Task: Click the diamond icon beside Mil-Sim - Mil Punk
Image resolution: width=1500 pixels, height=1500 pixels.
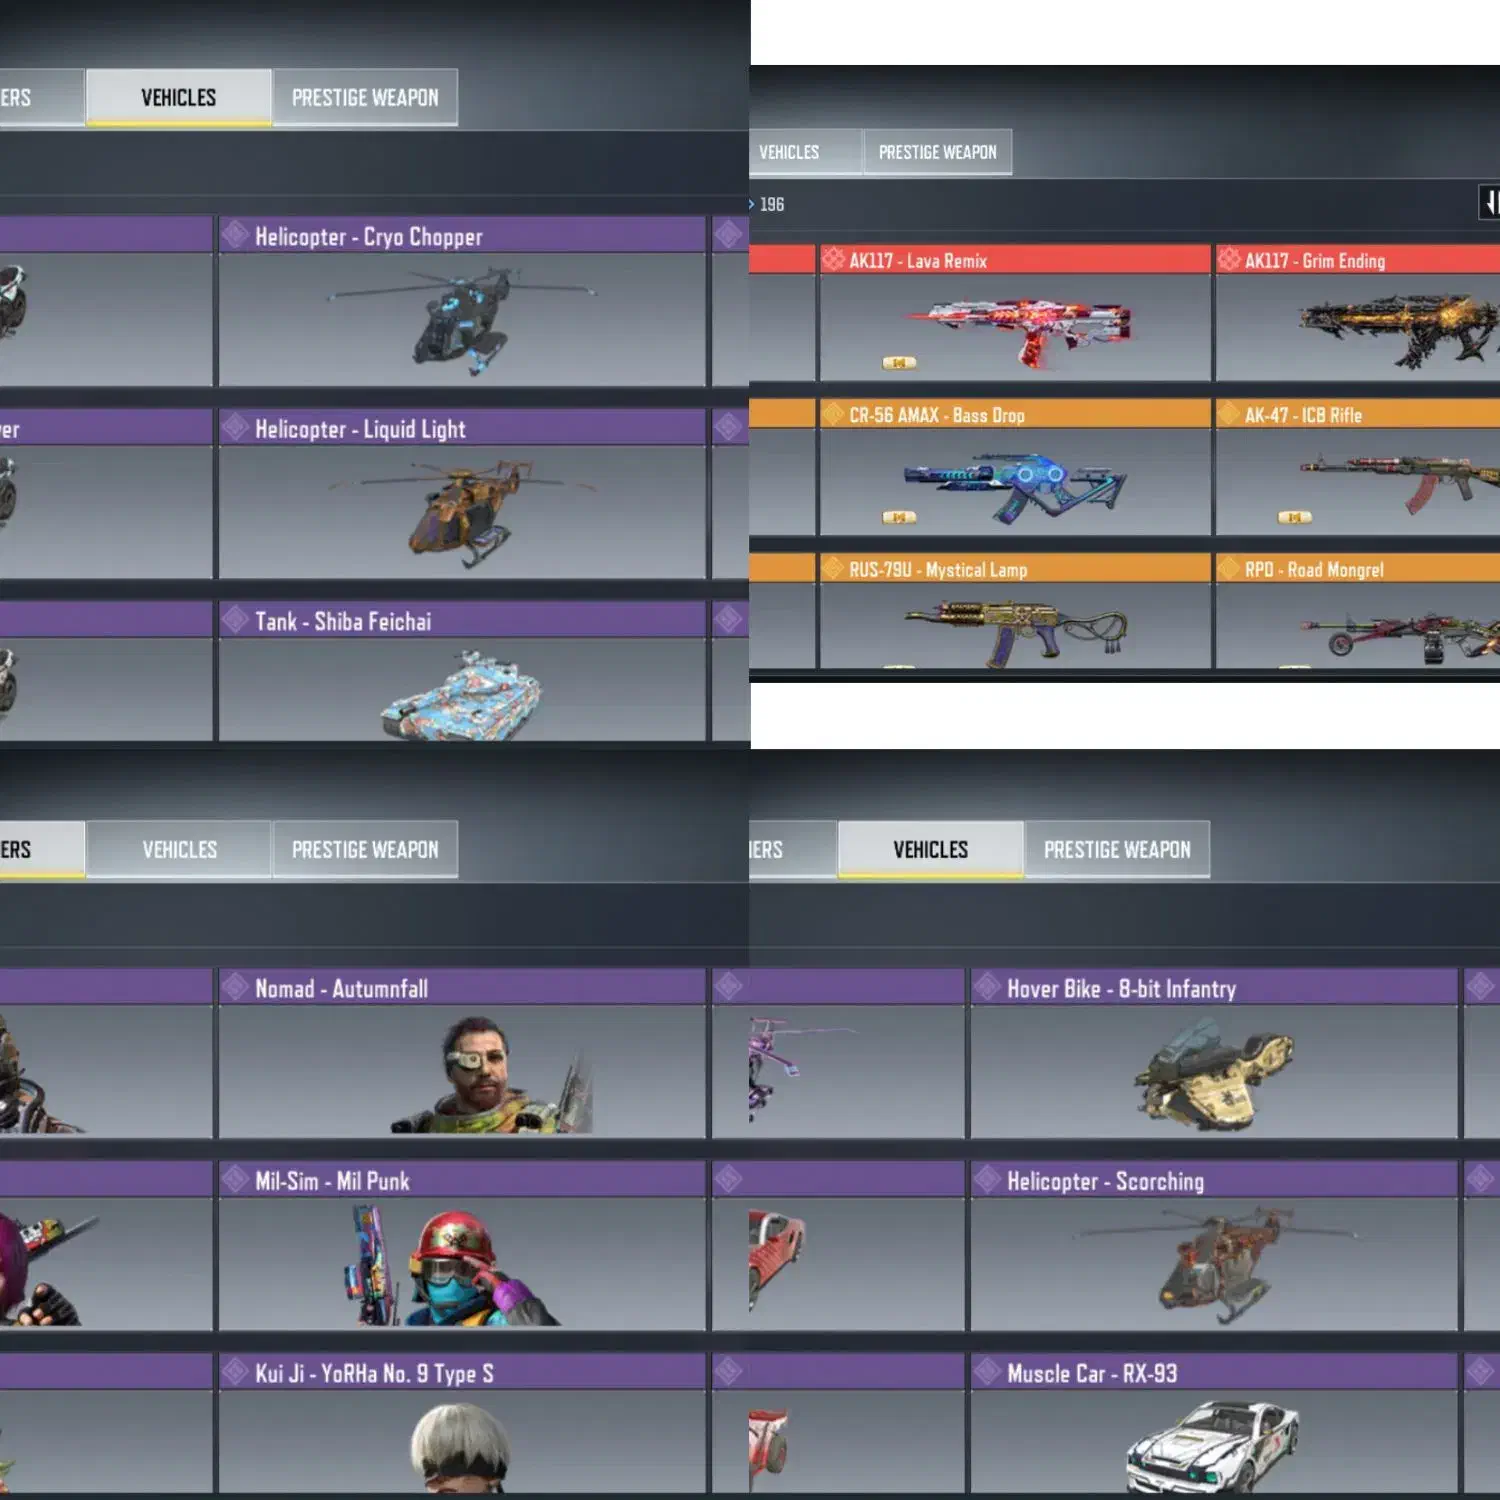Action: 236,1180
